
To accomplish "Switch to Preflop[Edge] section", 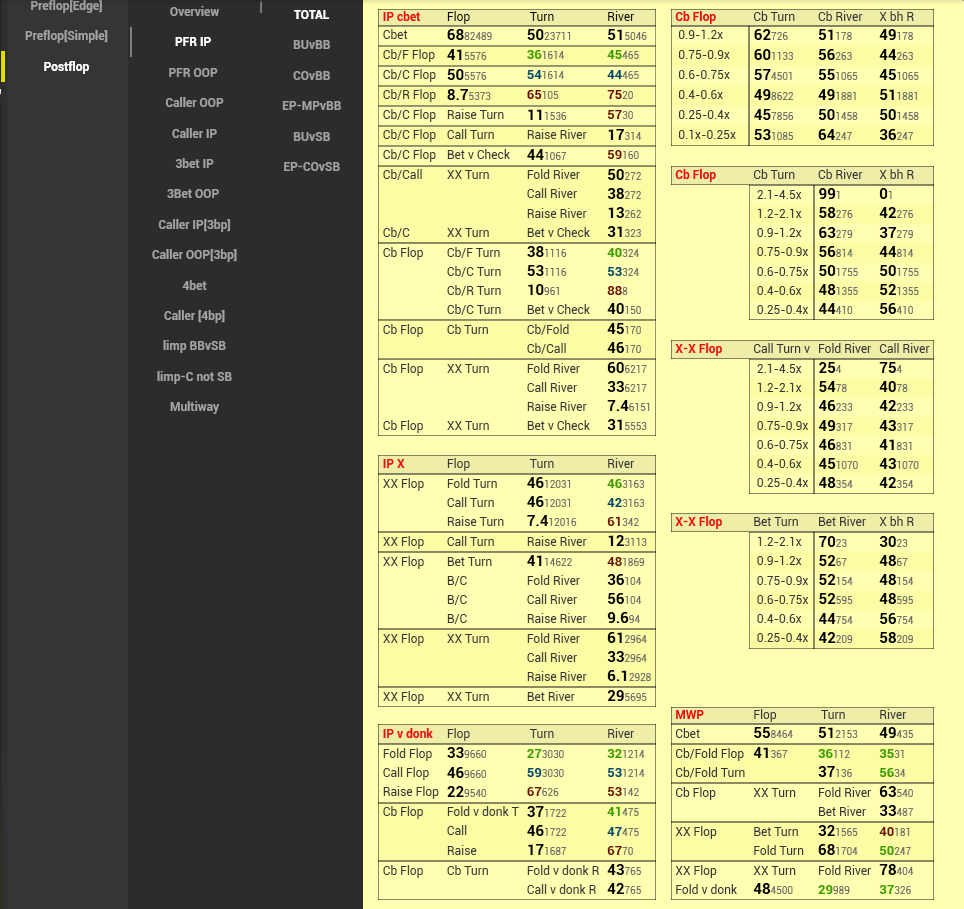I will [66, 6].
